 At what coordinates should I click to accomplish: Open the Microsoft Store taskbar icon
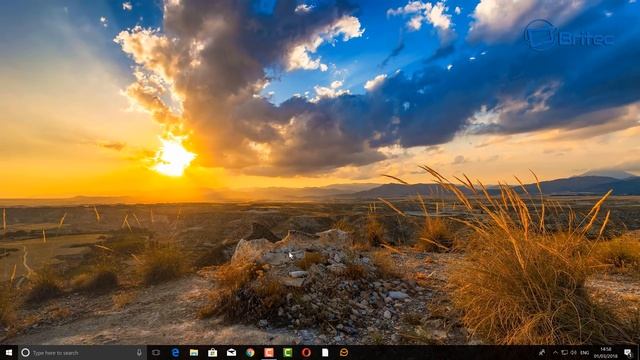point(213,353)
